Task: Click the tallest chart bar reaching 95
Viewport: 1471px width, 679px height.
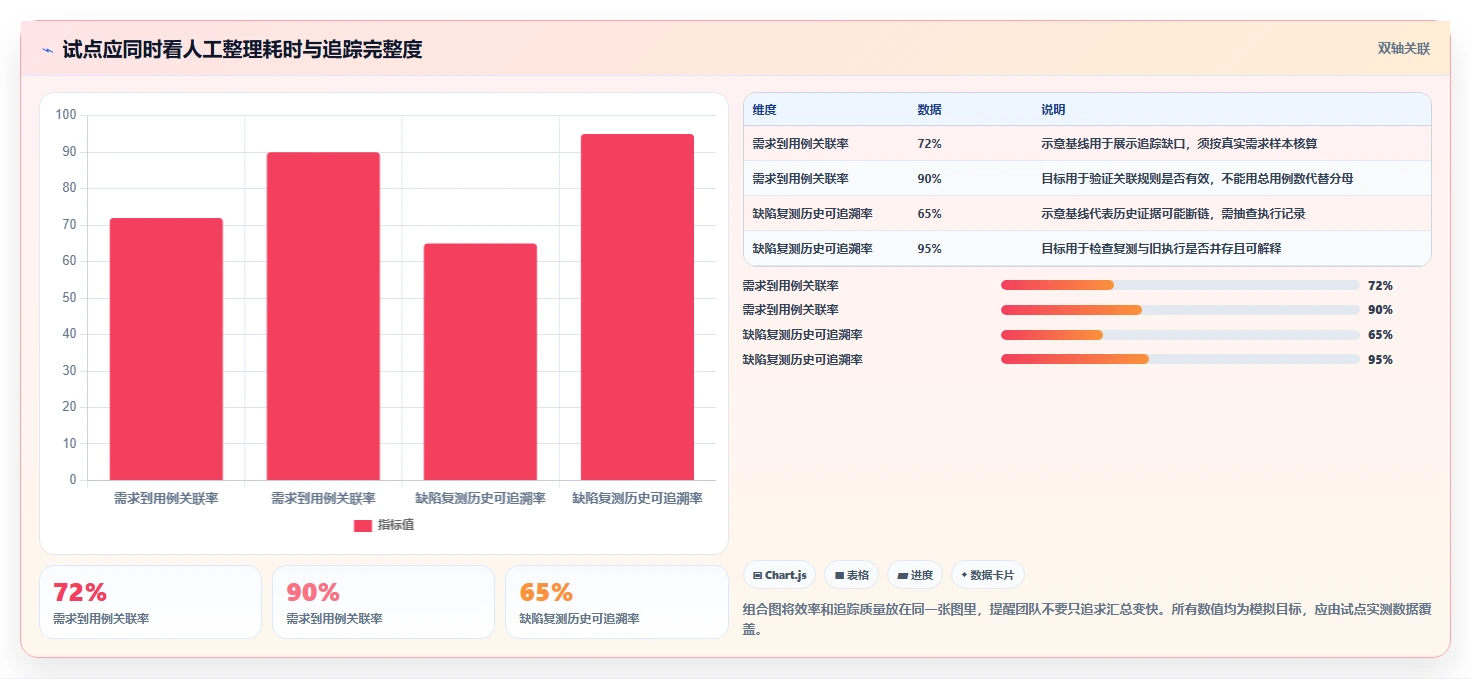Action: click(637, 307)
